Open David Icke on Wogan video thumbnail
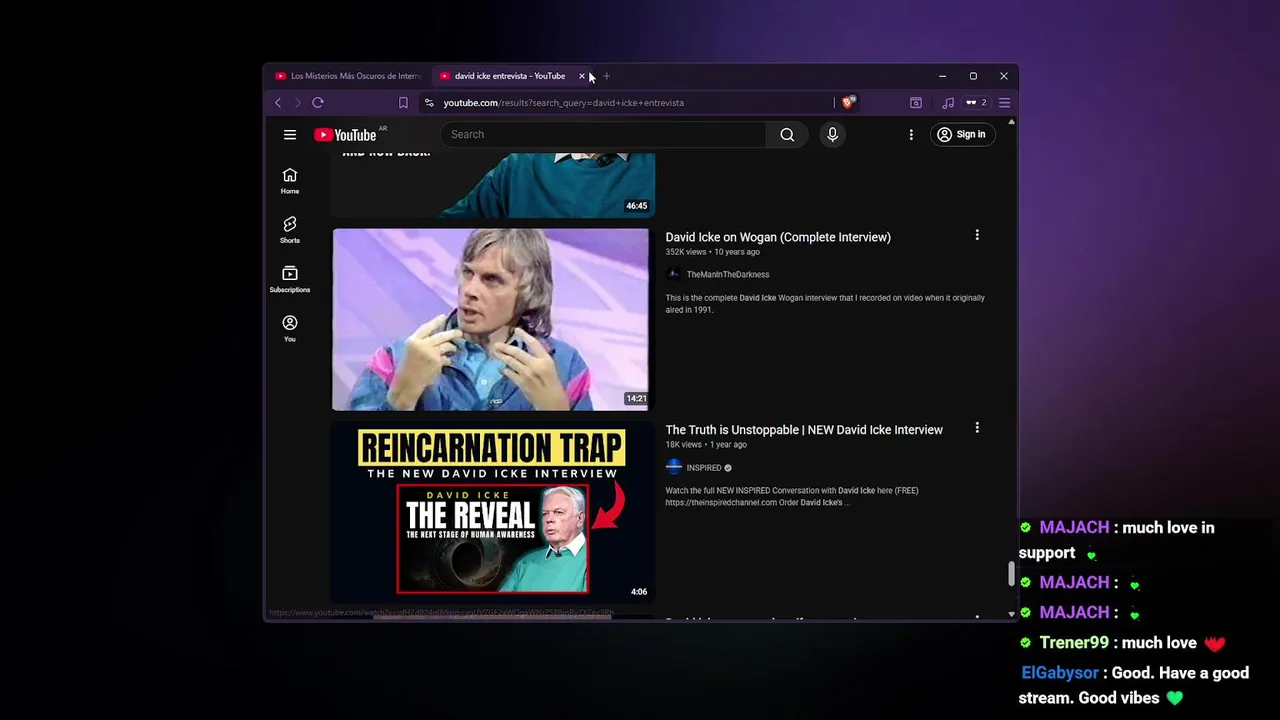 click(x=490, y=319)
